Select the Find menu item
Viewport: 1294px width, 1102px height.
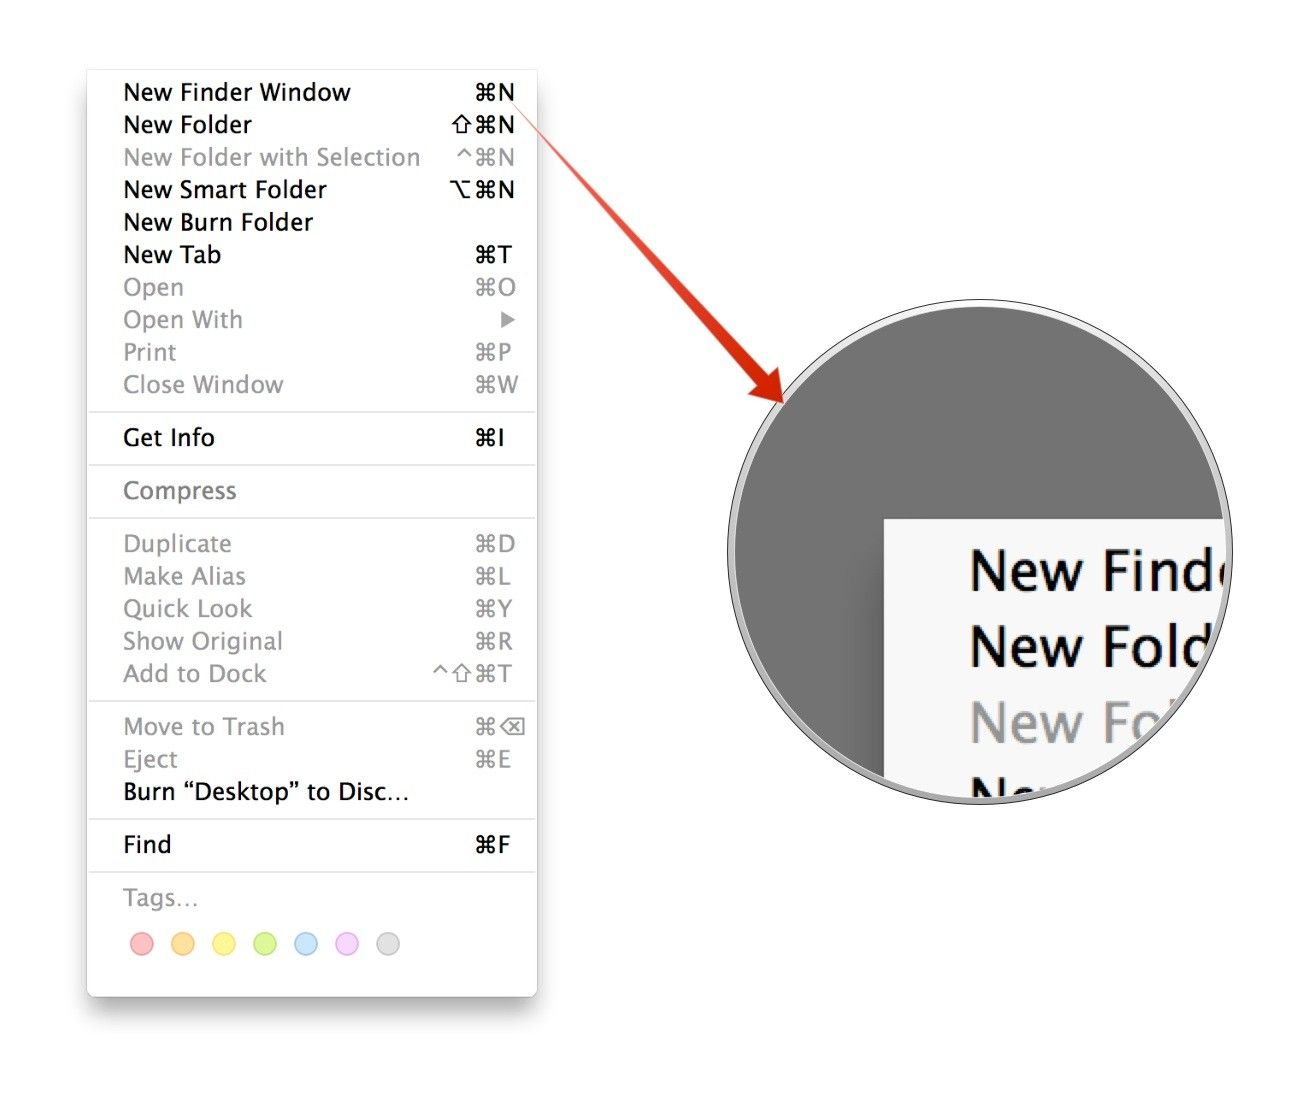coord(147,845)
